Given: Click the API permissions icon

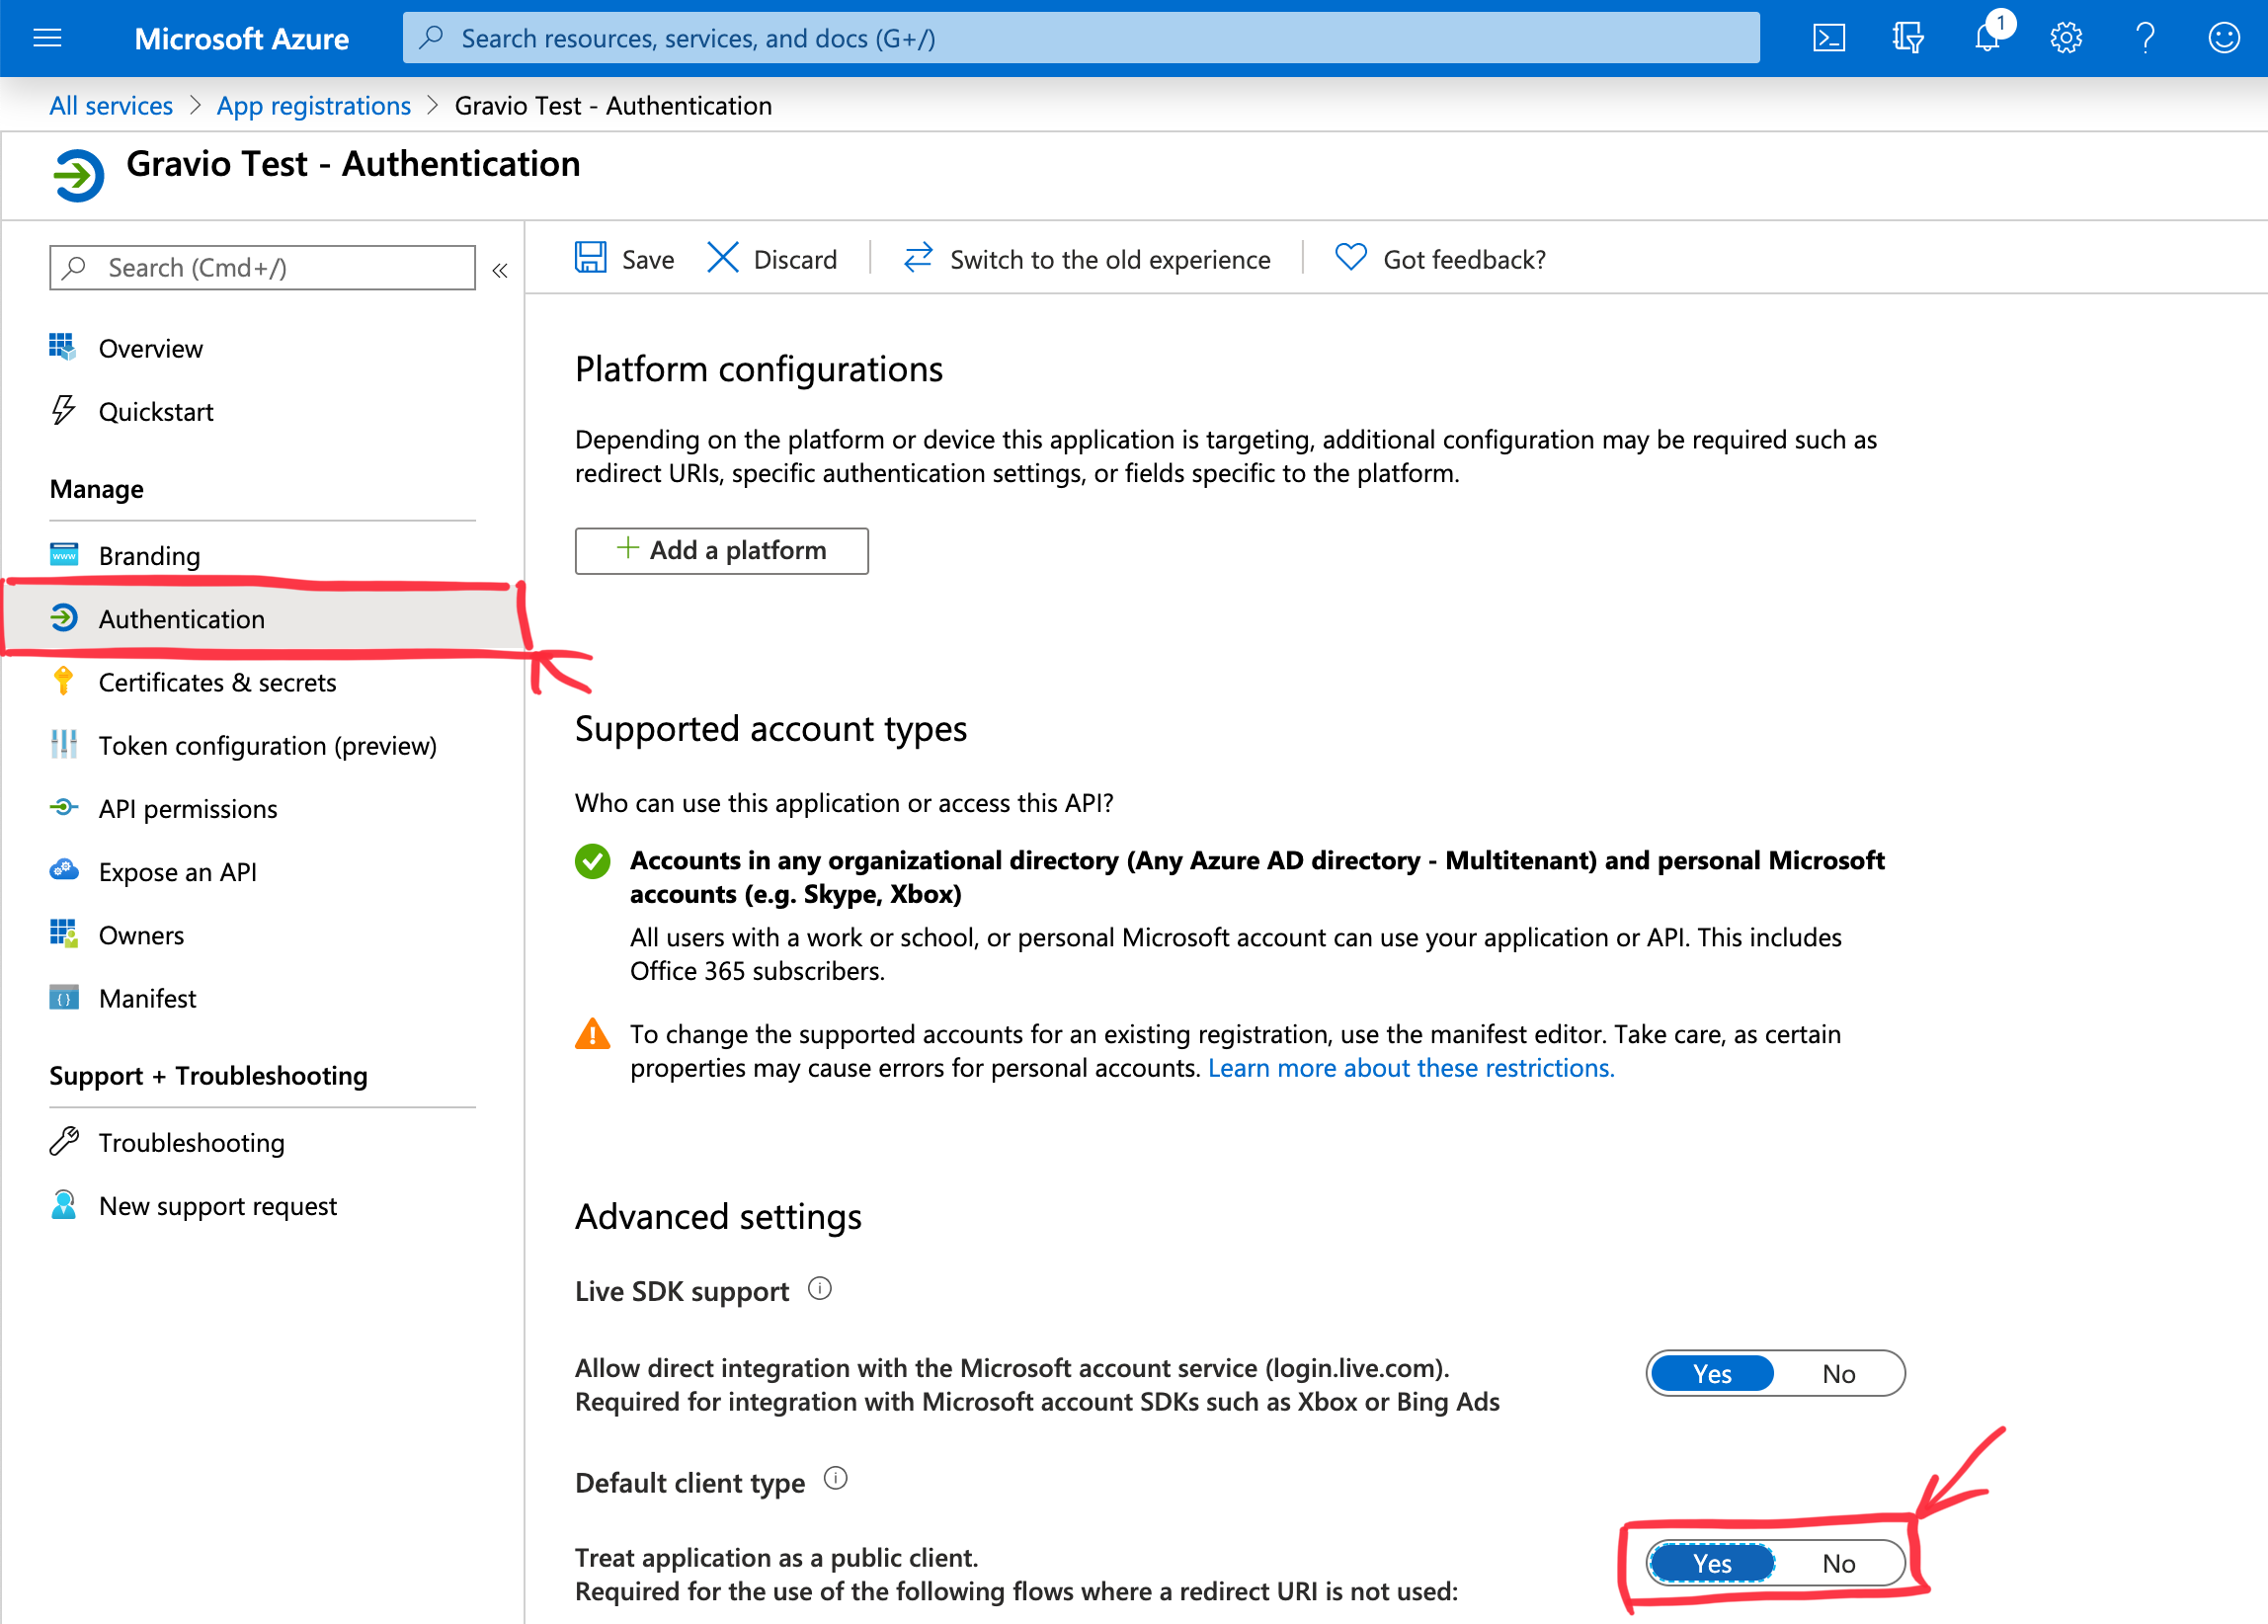Looking at the screenshot, I should 64,807.
